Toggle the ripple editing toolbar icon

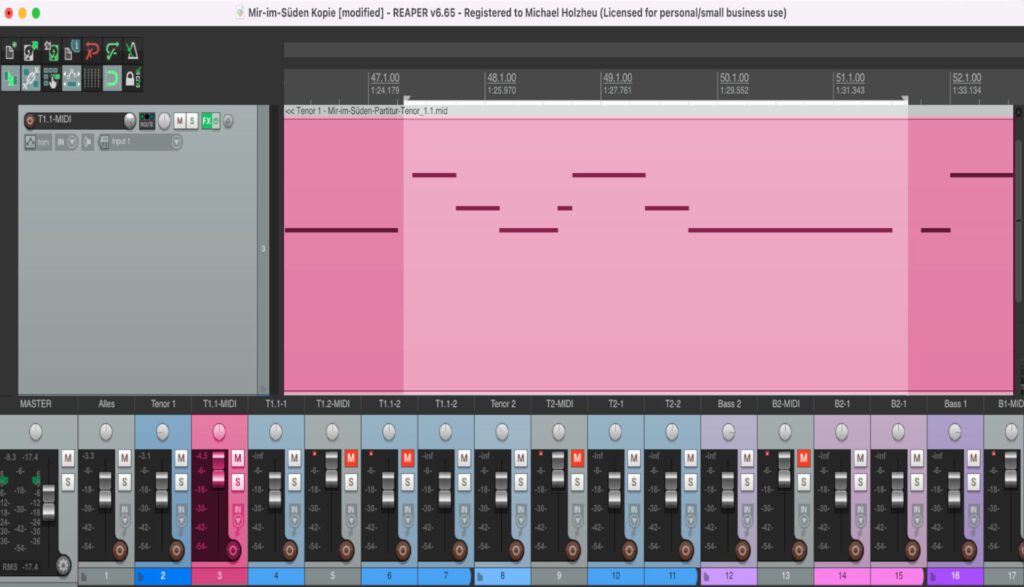(51, 78)
